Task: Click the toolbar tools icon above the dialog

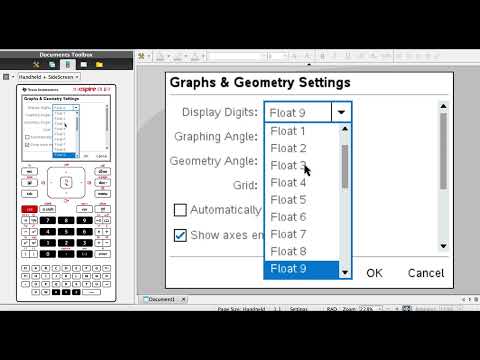Action: [141, 56]
